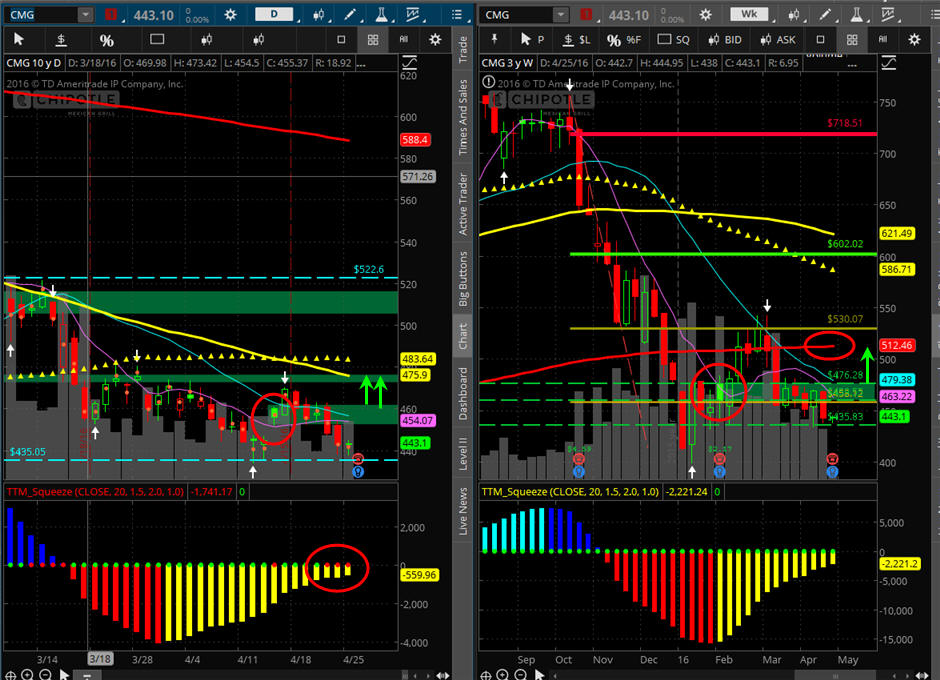Choose the rectangle SQ drawing tool
This screenshot has width=940, height=680.
[x=675, y=40]
